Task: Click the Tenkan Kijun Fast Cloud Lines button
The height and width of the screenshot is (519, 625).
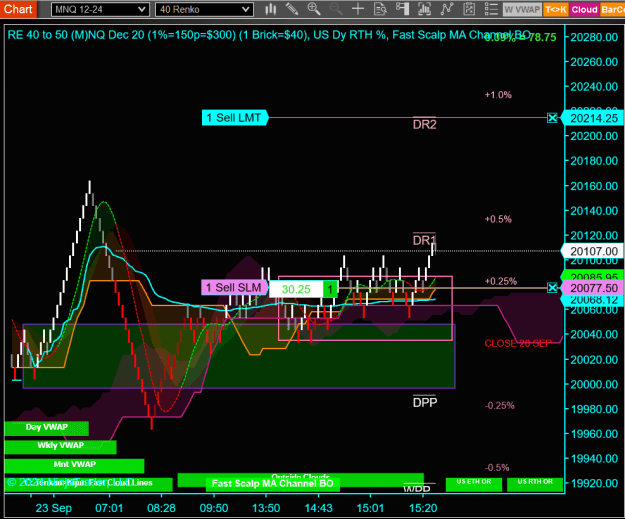Action: [88, 483]
